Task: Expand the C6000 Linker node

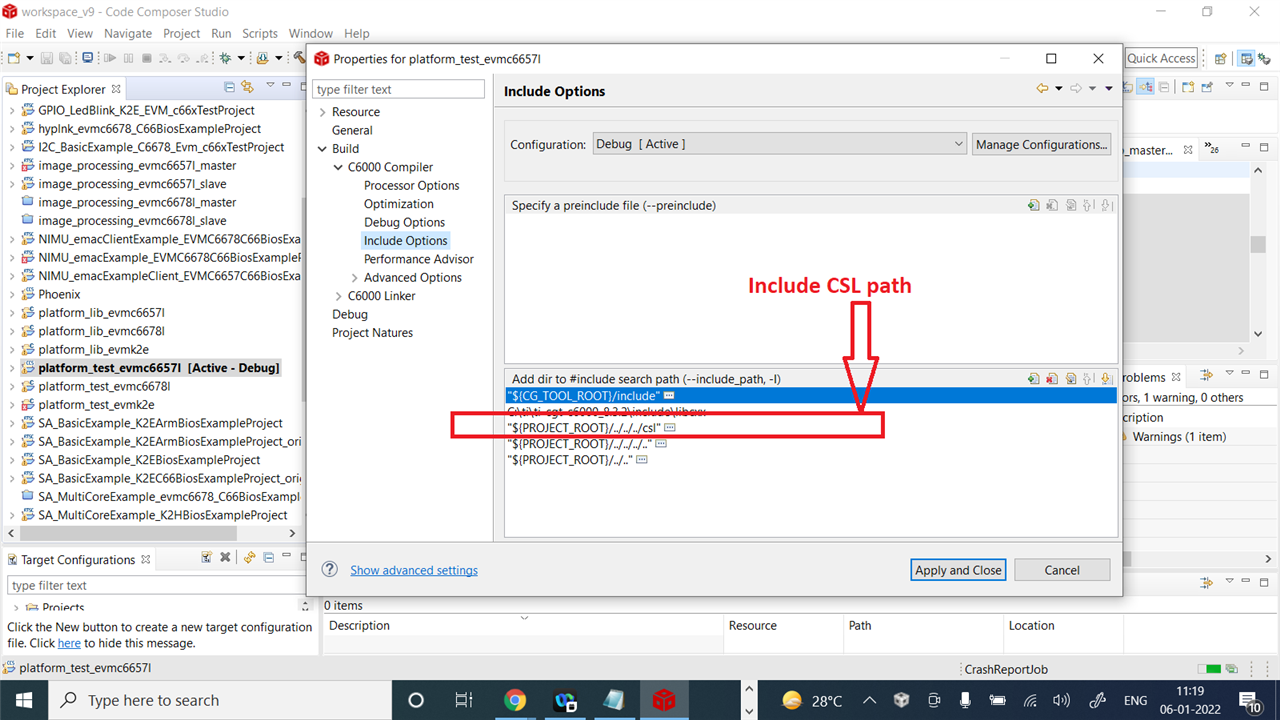Action: pos(339,296)
